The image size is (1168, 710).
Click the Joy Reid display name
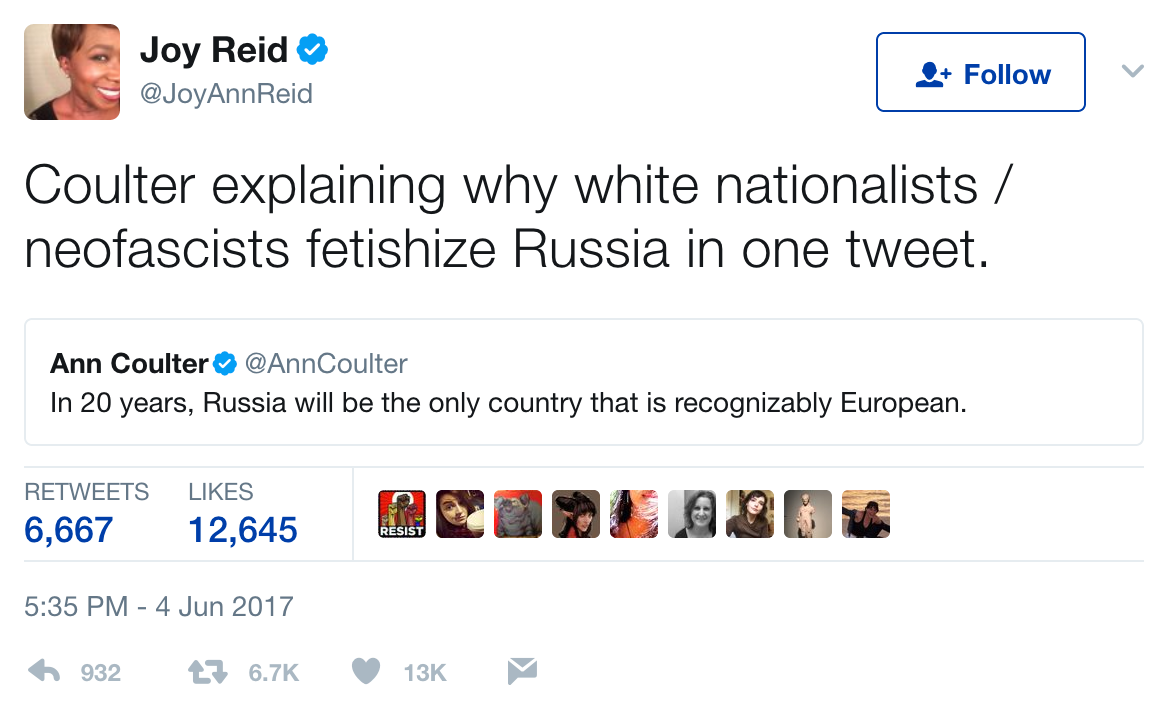(x=214, y=50)
